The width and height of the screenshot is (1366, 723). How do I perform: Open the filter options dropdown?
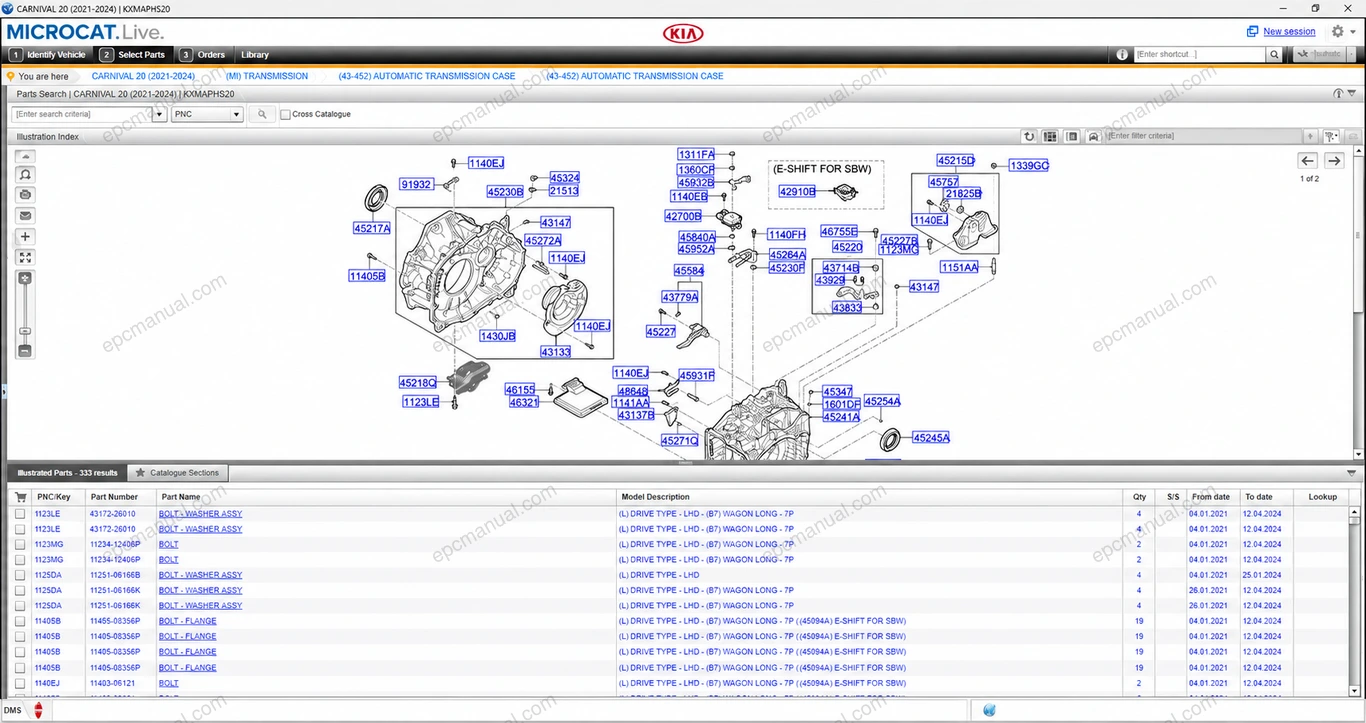(1331, 136)
